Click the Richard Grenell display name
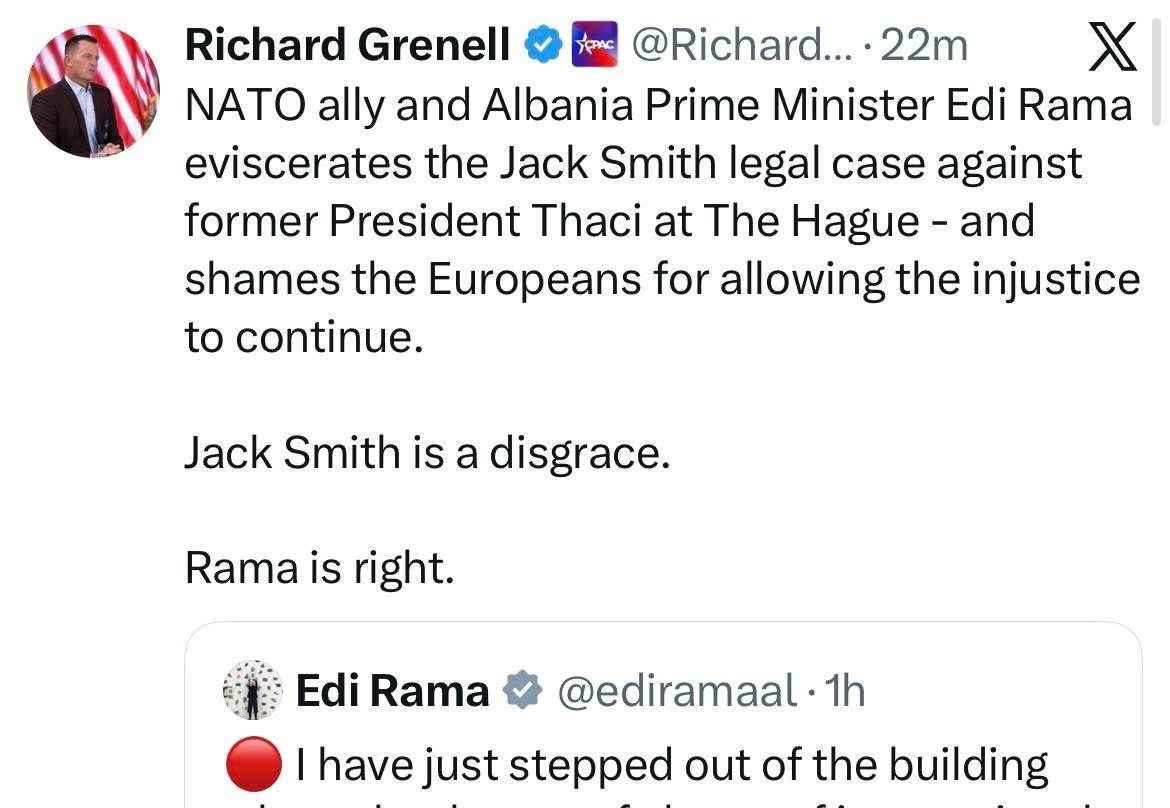The image size is (1170, 808). (x=347, y=46)
